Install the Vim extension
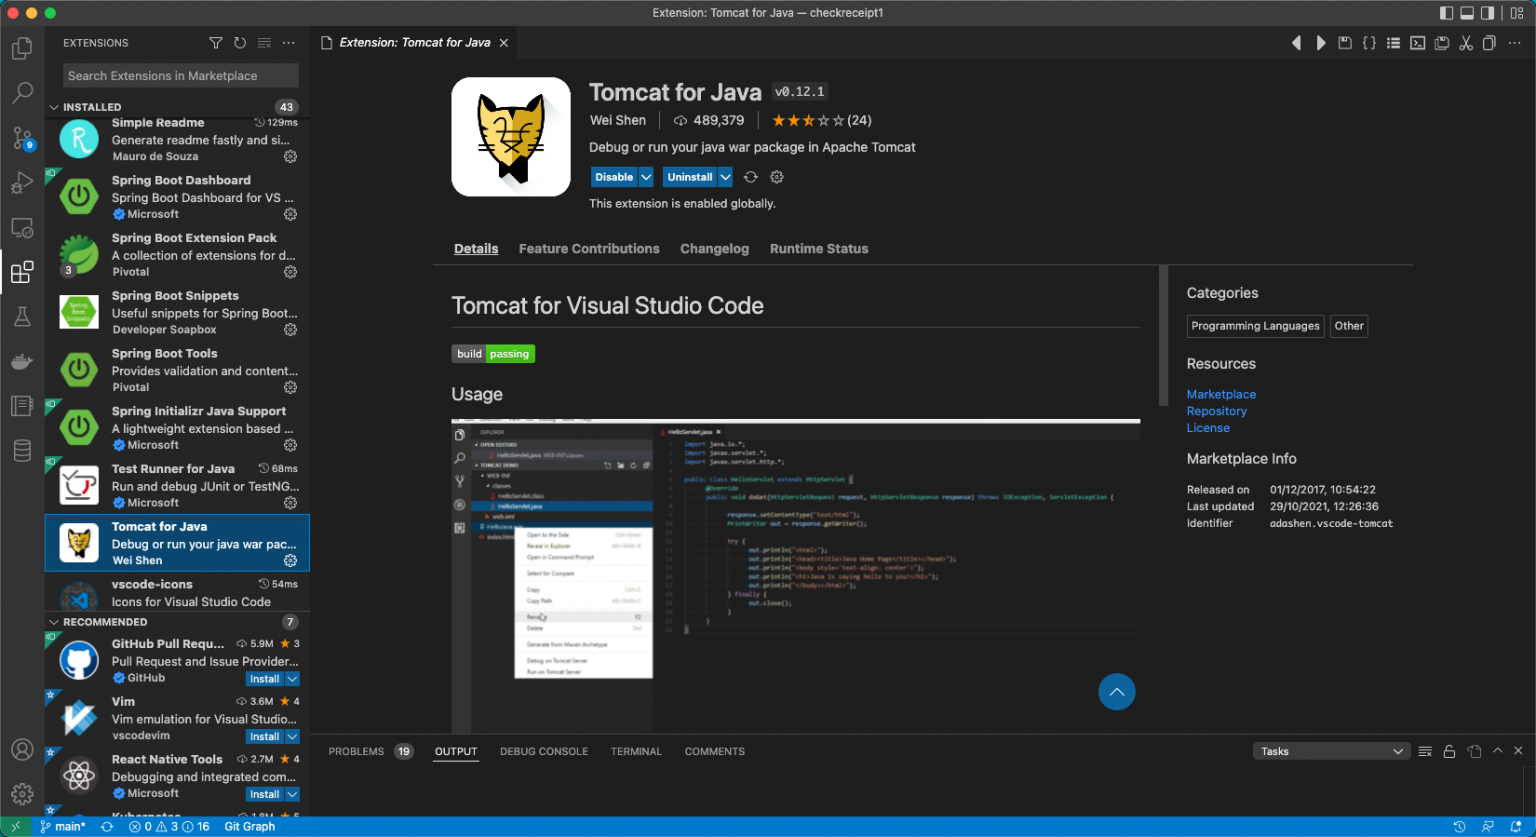The height and width of the screenshot is (837, 1536). [x=264, y=736]
